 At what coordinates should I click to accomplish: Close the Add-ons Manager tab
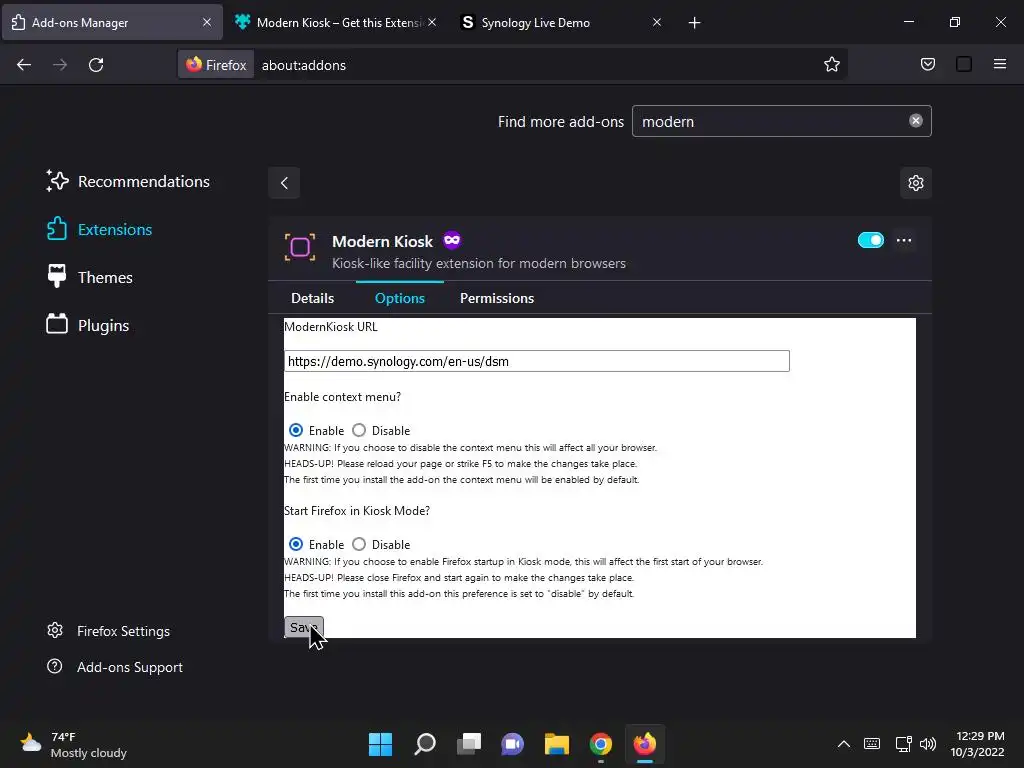tap(206, 22)
